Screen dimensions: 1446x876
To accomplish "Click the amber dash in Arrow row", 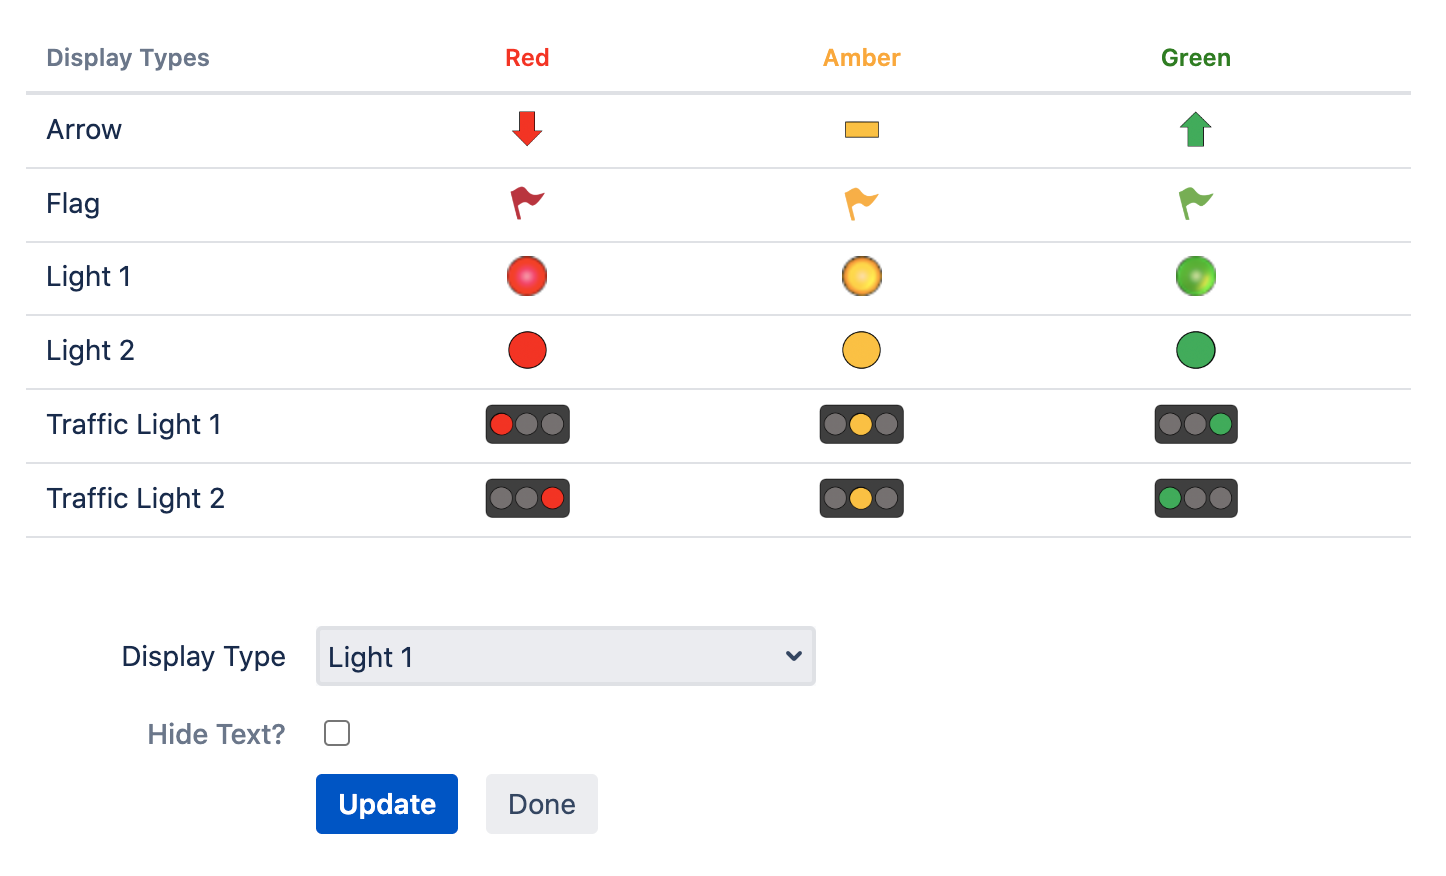I will [861, 129].
